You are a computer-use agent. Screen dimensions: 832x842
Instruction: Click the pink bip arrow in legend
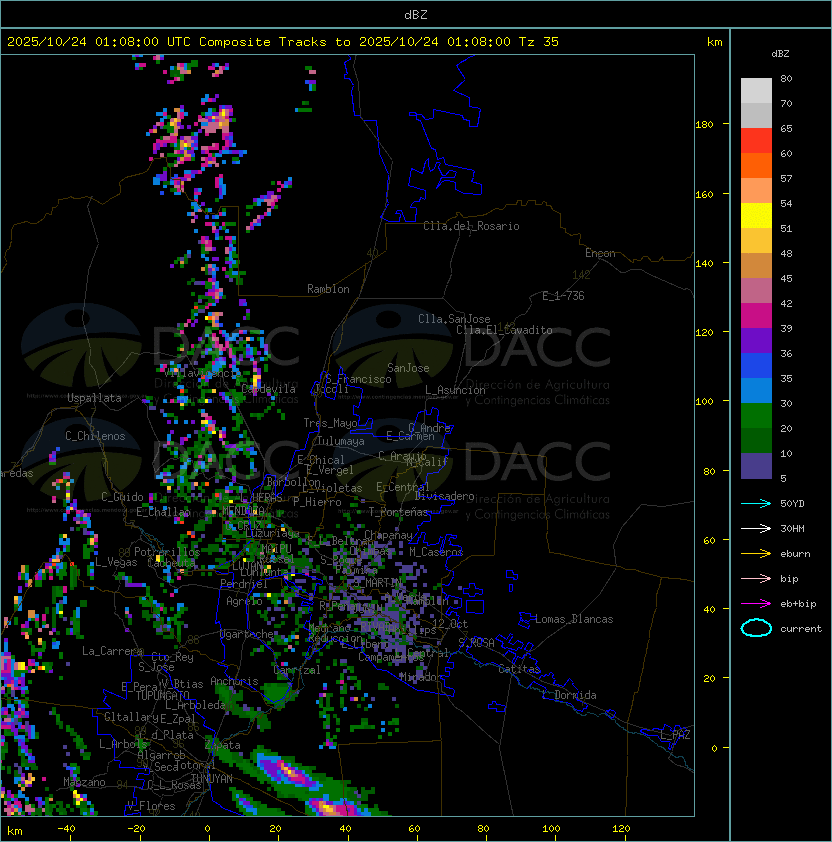756,578
